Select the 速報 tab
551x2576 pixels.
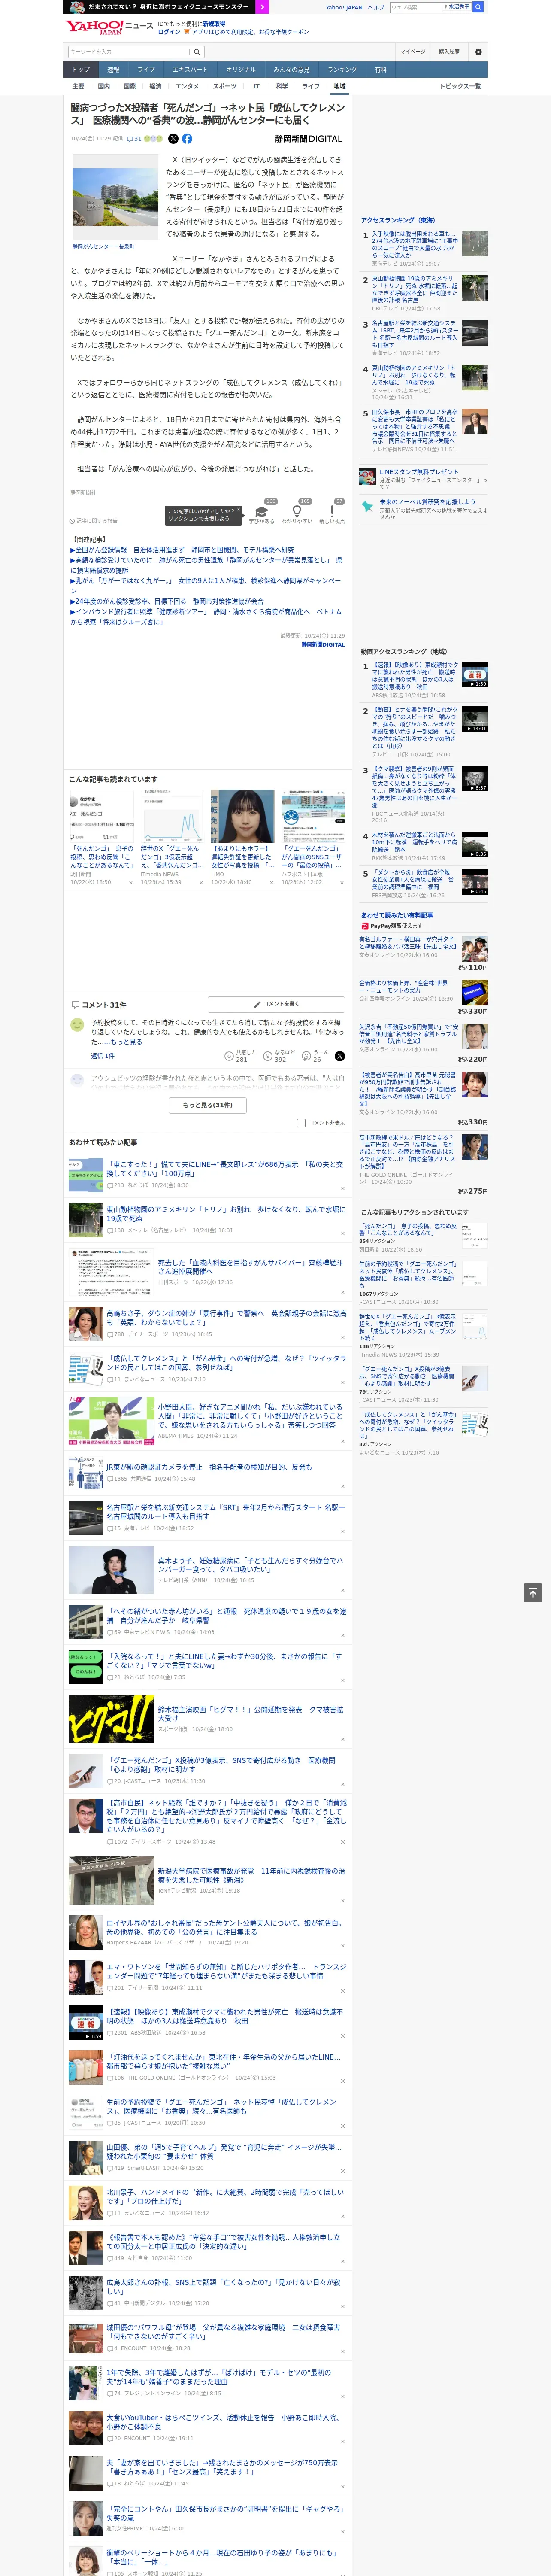(x=113, y=70)
